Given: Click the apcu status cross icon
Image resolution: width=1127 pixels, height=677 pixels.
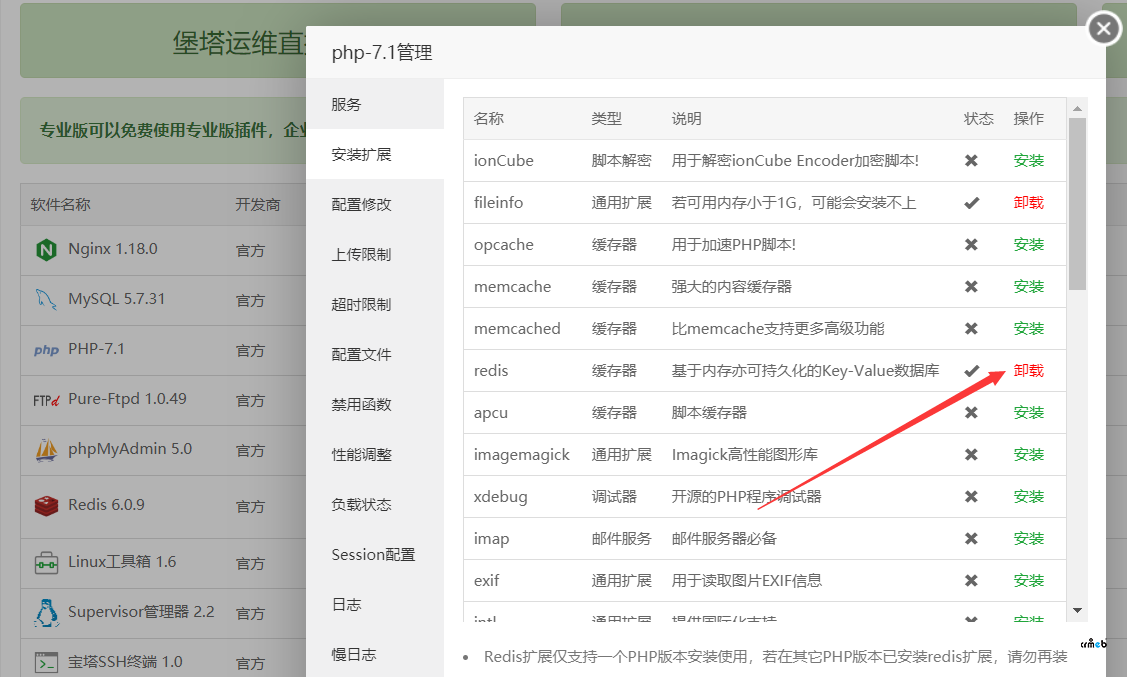Looking at the screenshot, I should pos(971,413).
